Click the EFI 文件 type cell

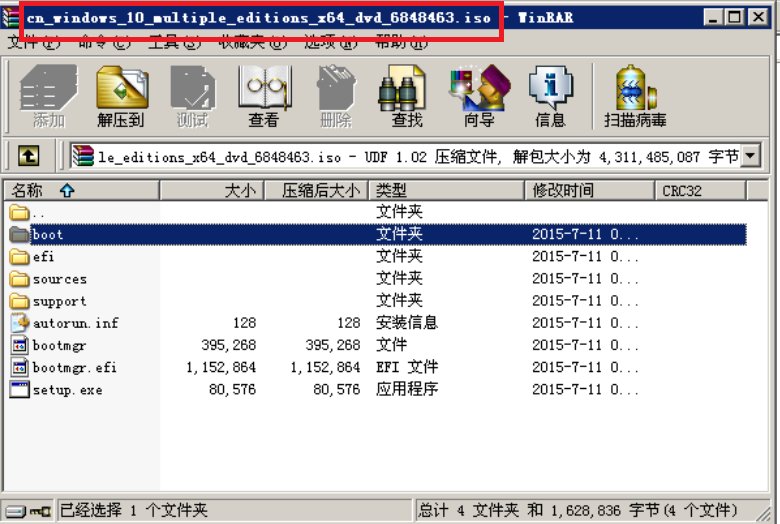click(x=407, y=367)
